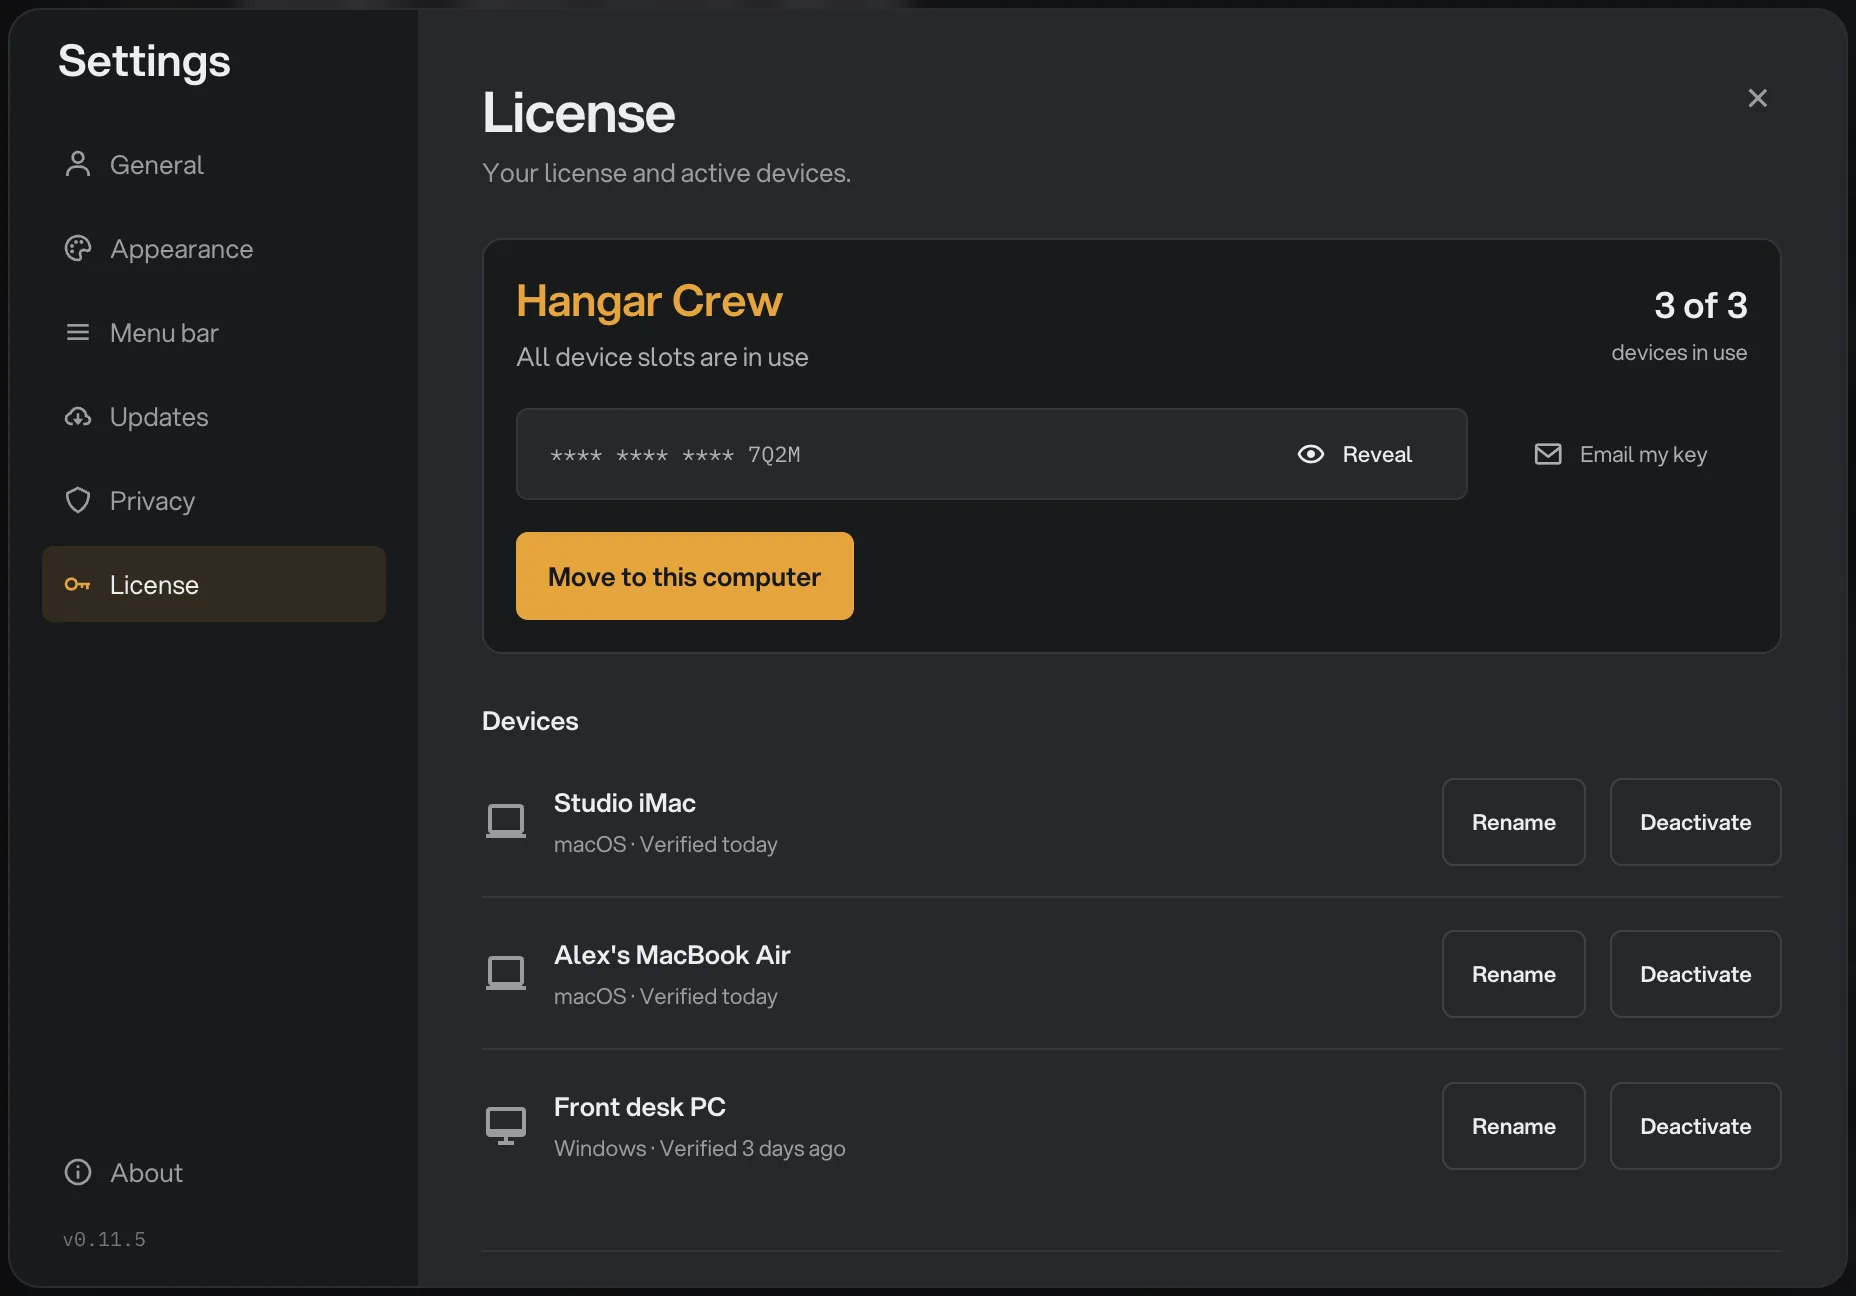
Task: Switch to Privacy settings
Action: coord(214,500)
